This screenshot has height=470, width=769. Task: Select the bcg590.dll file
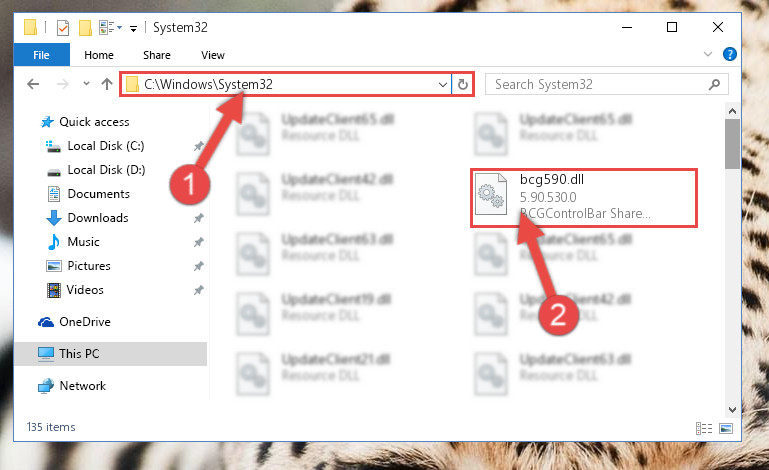coord(584,197)
